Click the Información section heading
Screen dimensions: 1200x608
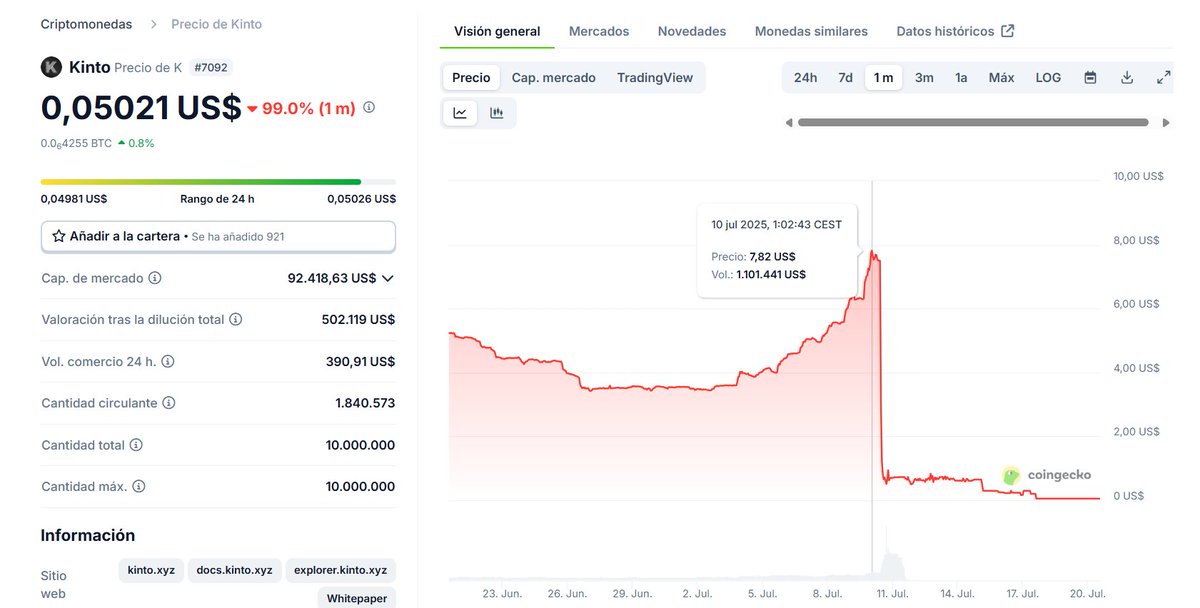pos(88,535)
